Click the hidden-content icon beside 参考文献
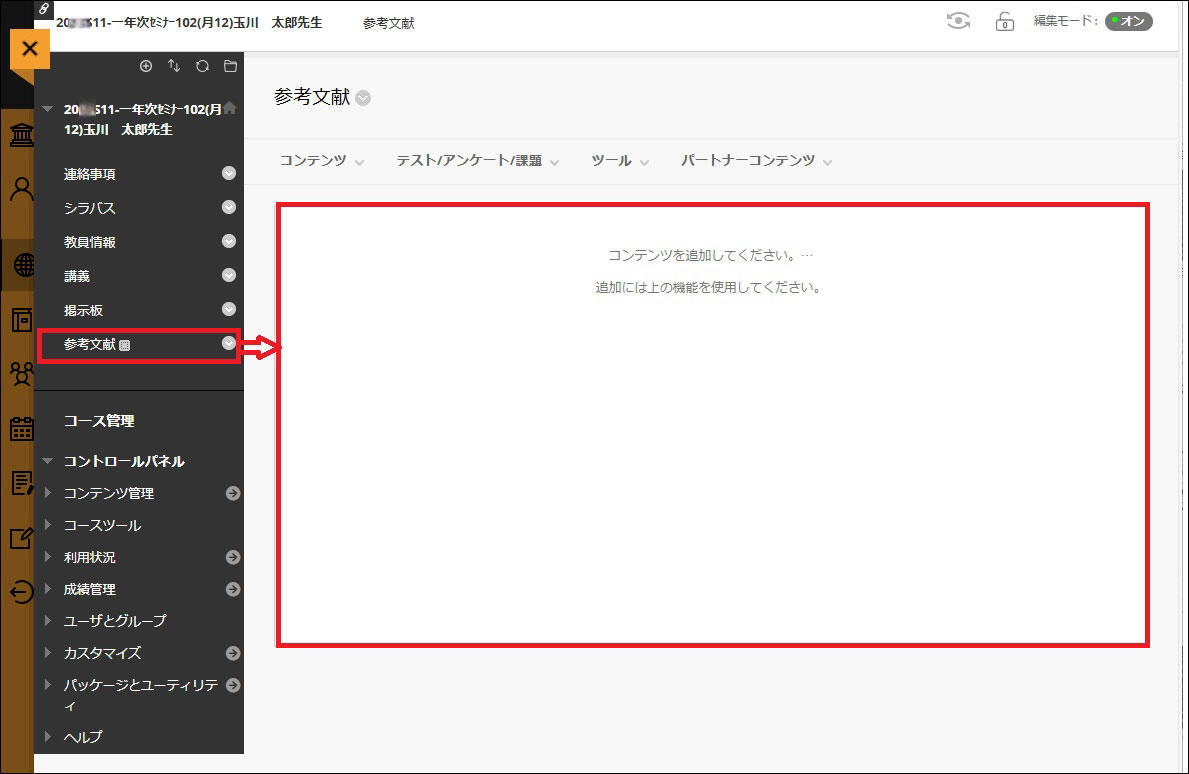1189x774 pixels. (125, 346)
